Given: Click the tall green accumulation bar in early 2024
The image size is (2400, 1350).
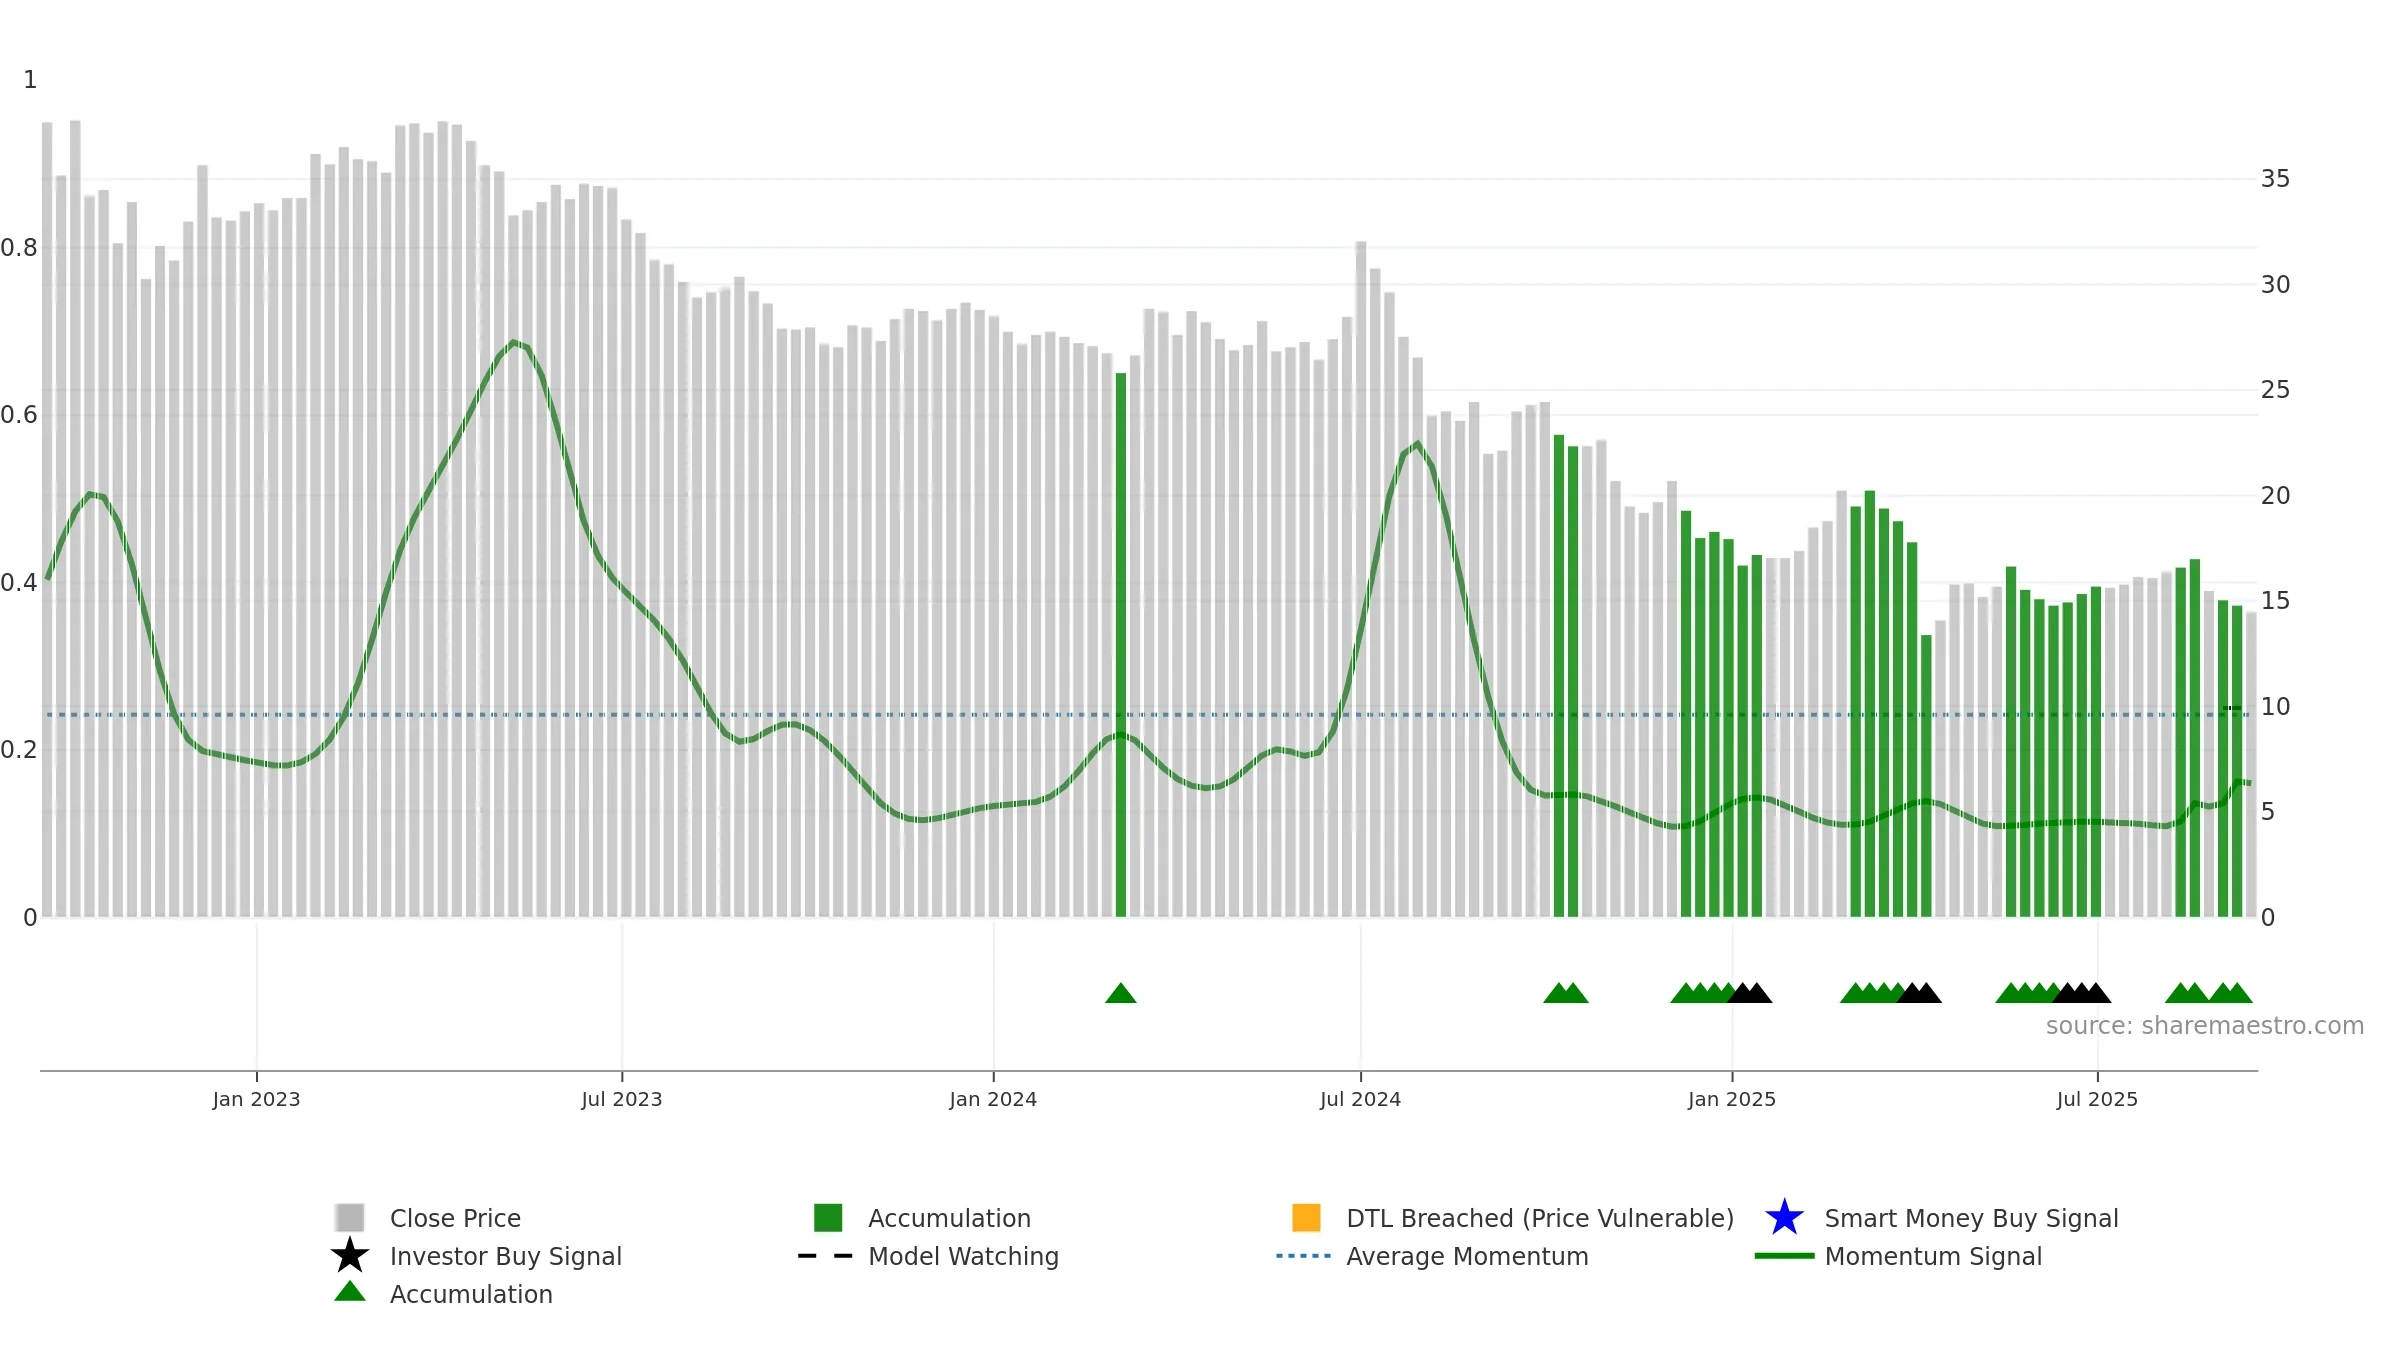Looking at the screenshot, I should [1121, 645].
